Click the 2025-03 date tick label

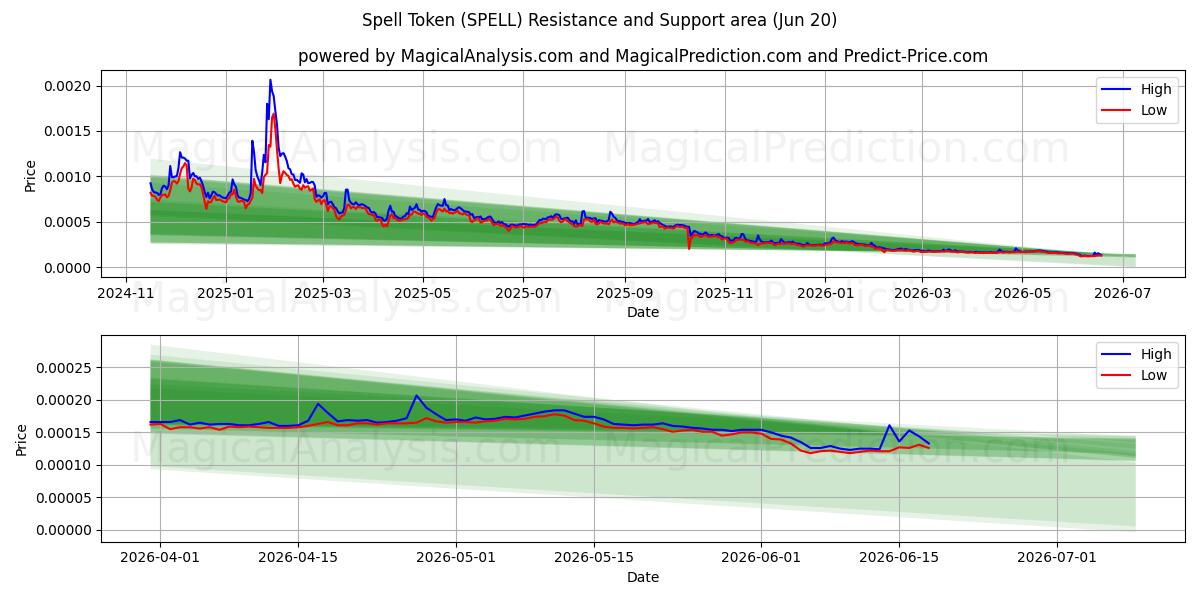click(323, 293)
